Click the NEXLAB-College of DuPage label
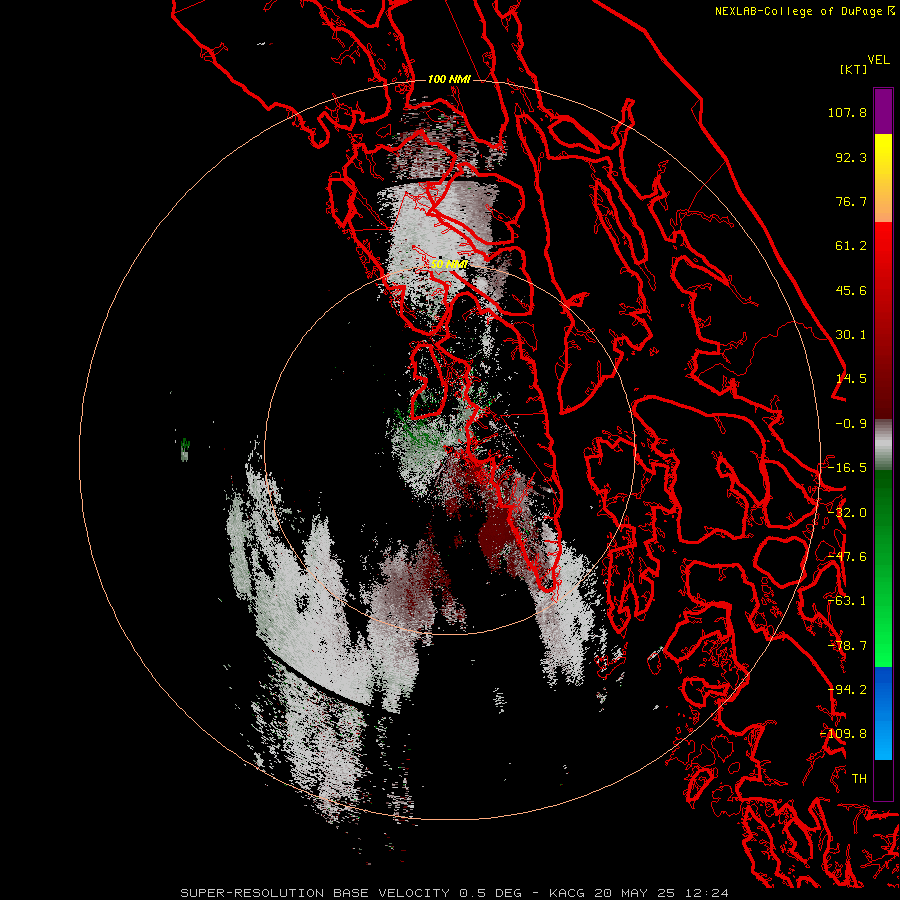Image resolution: width=900 pixels, height=900 pixels. [799, 11]
